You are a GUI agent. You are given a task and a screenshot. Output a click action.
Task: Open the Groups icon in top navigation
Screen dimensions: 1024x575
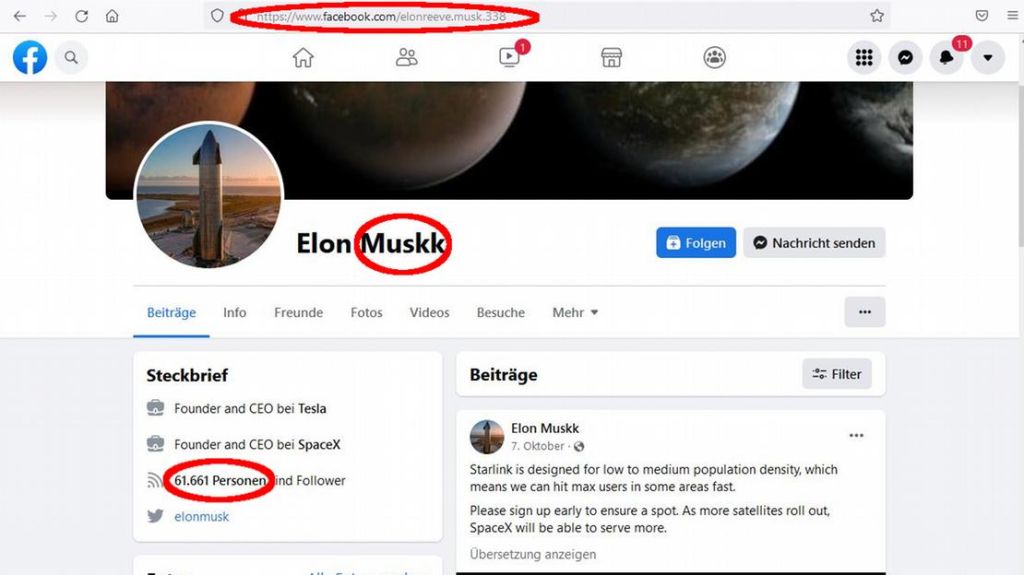pos(714,58)
